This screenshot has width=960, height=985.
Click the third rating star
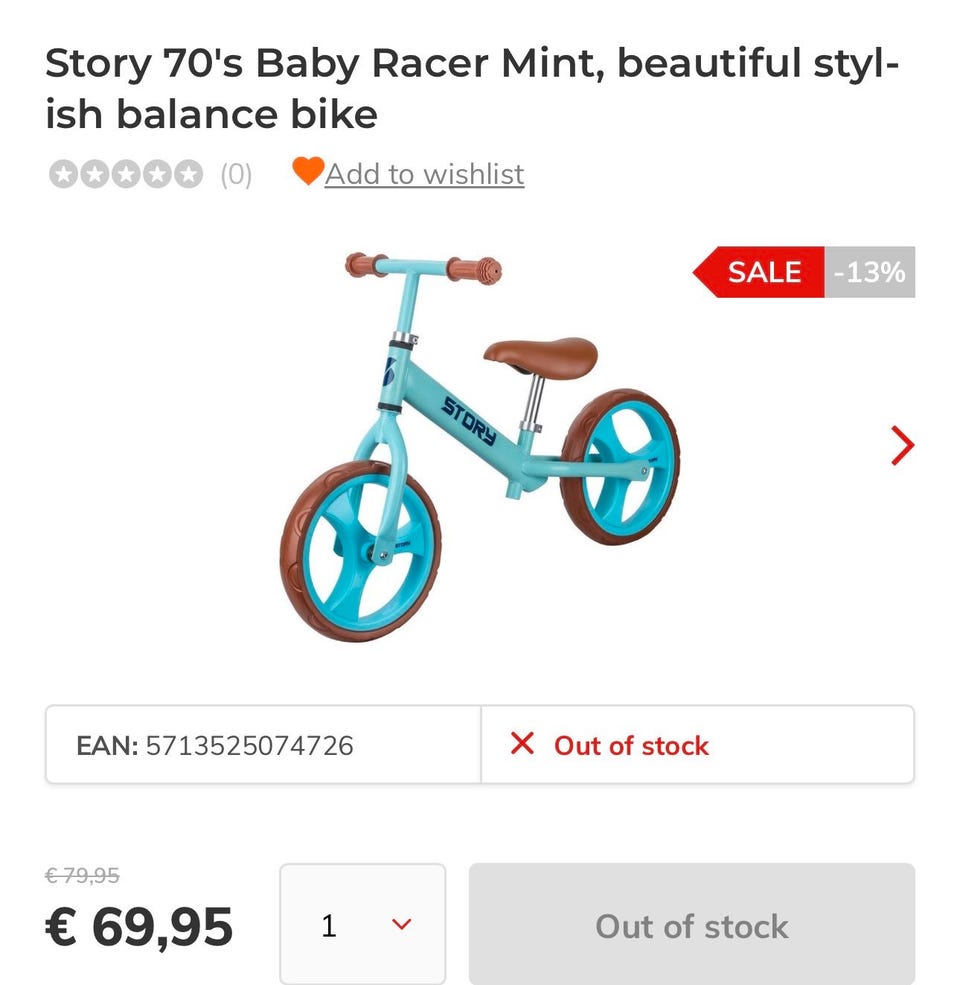pos(125,174)
